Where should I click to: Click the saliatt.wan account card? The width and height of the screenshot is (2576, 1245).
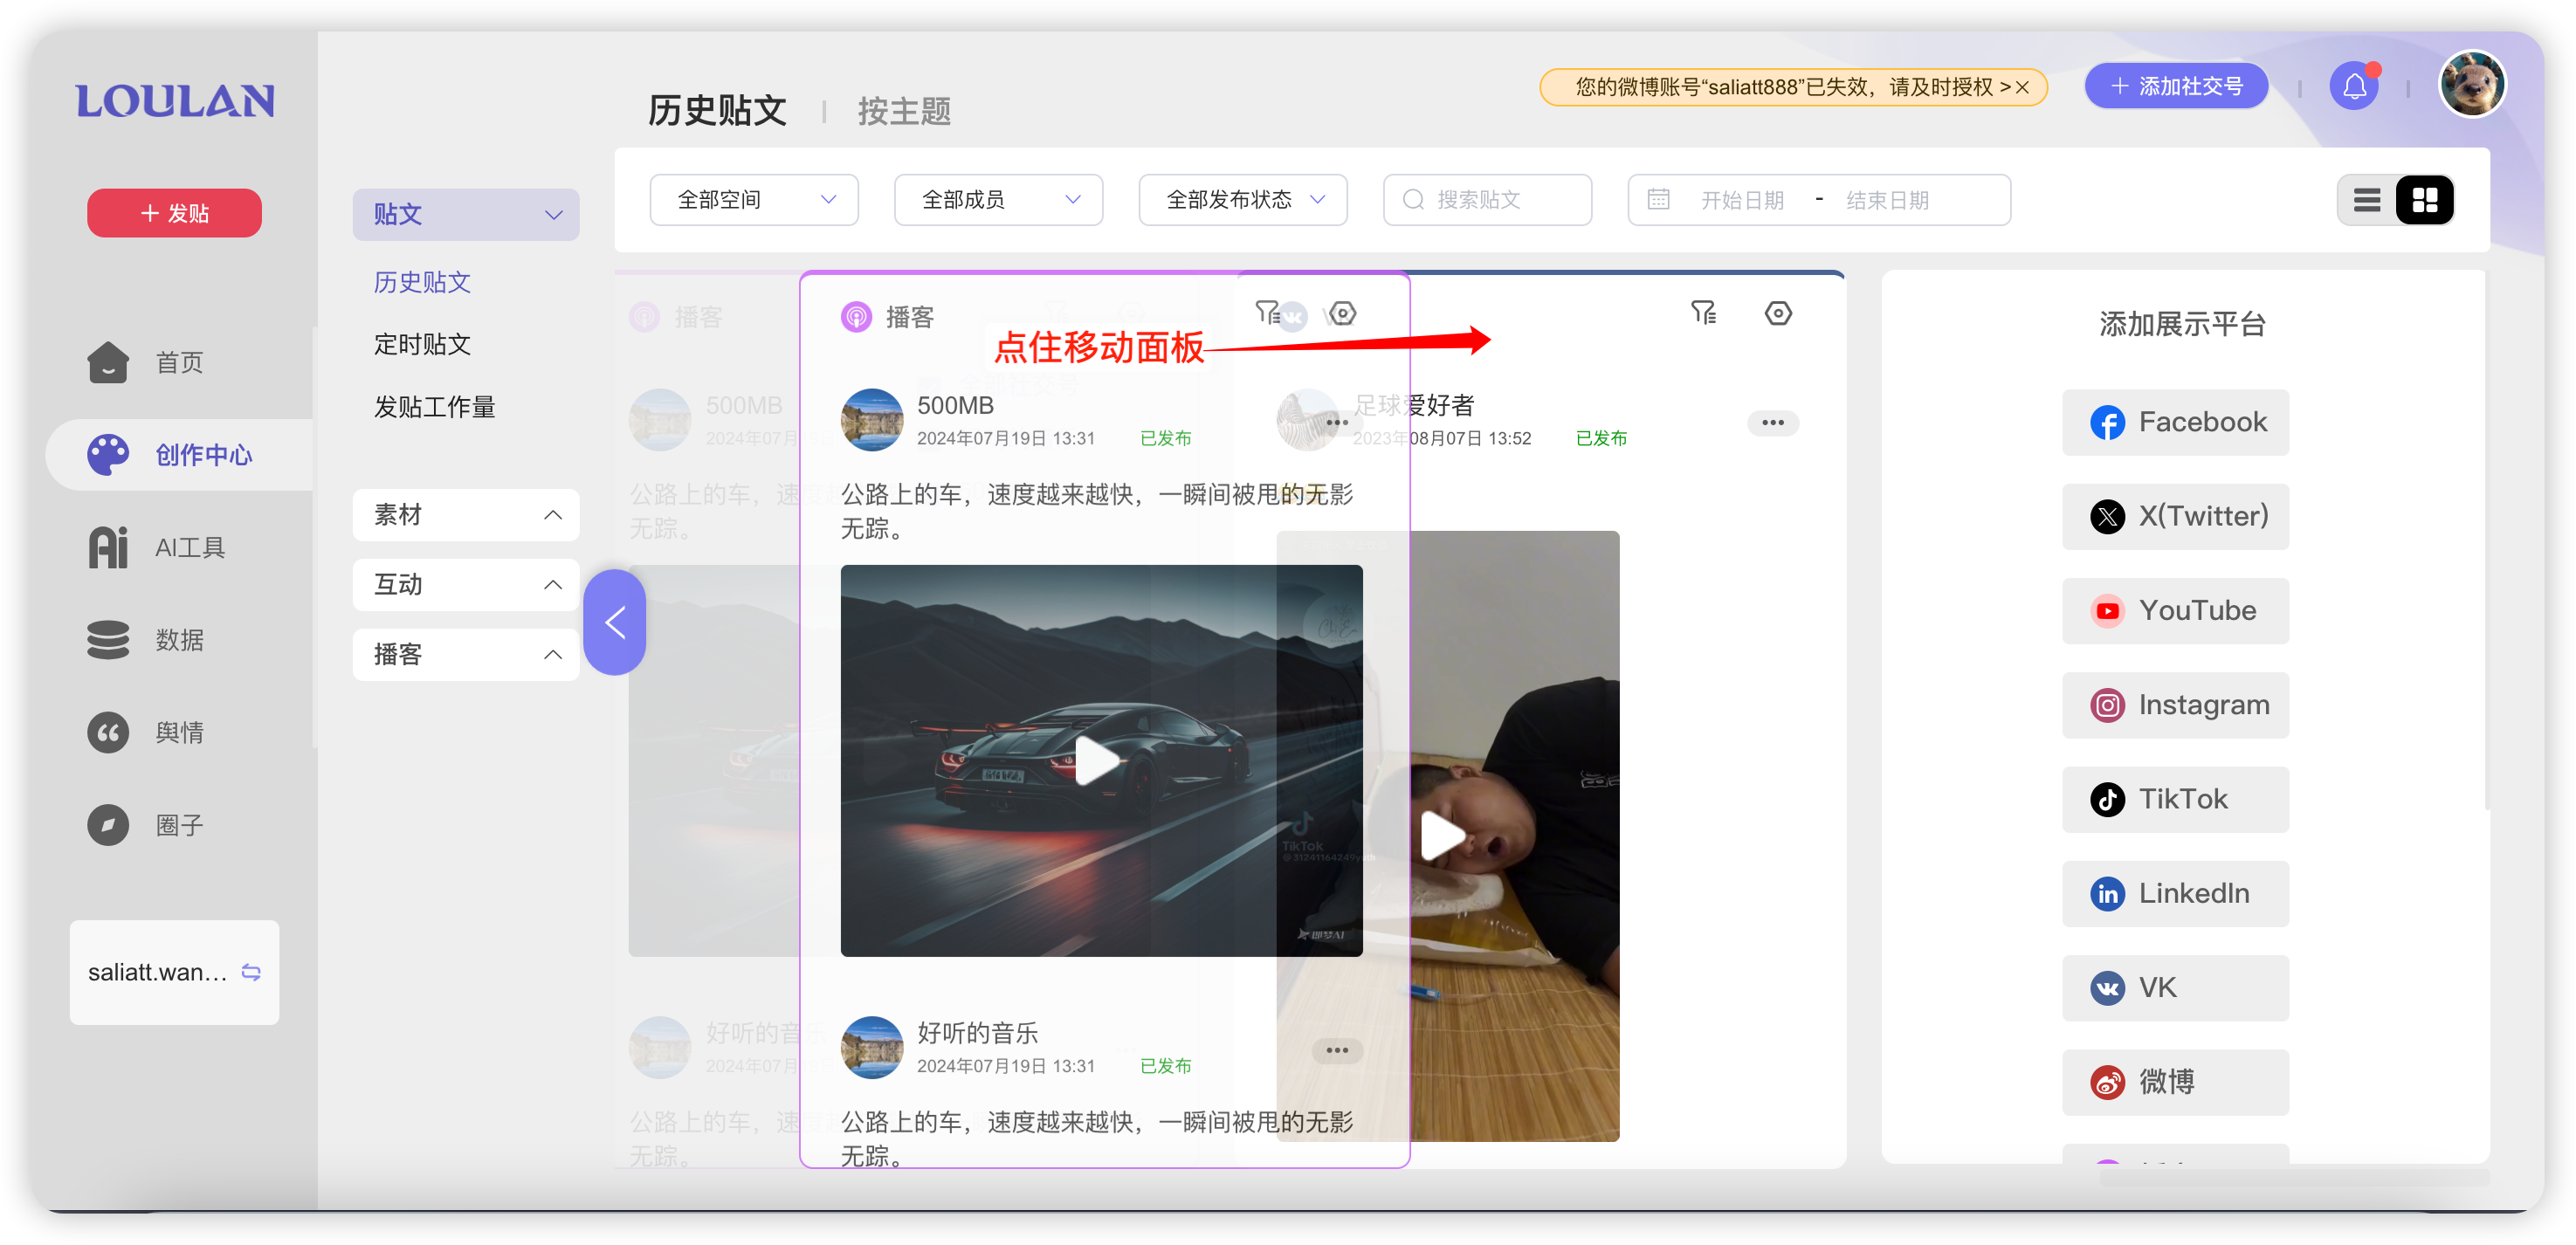tap(174, 972)
